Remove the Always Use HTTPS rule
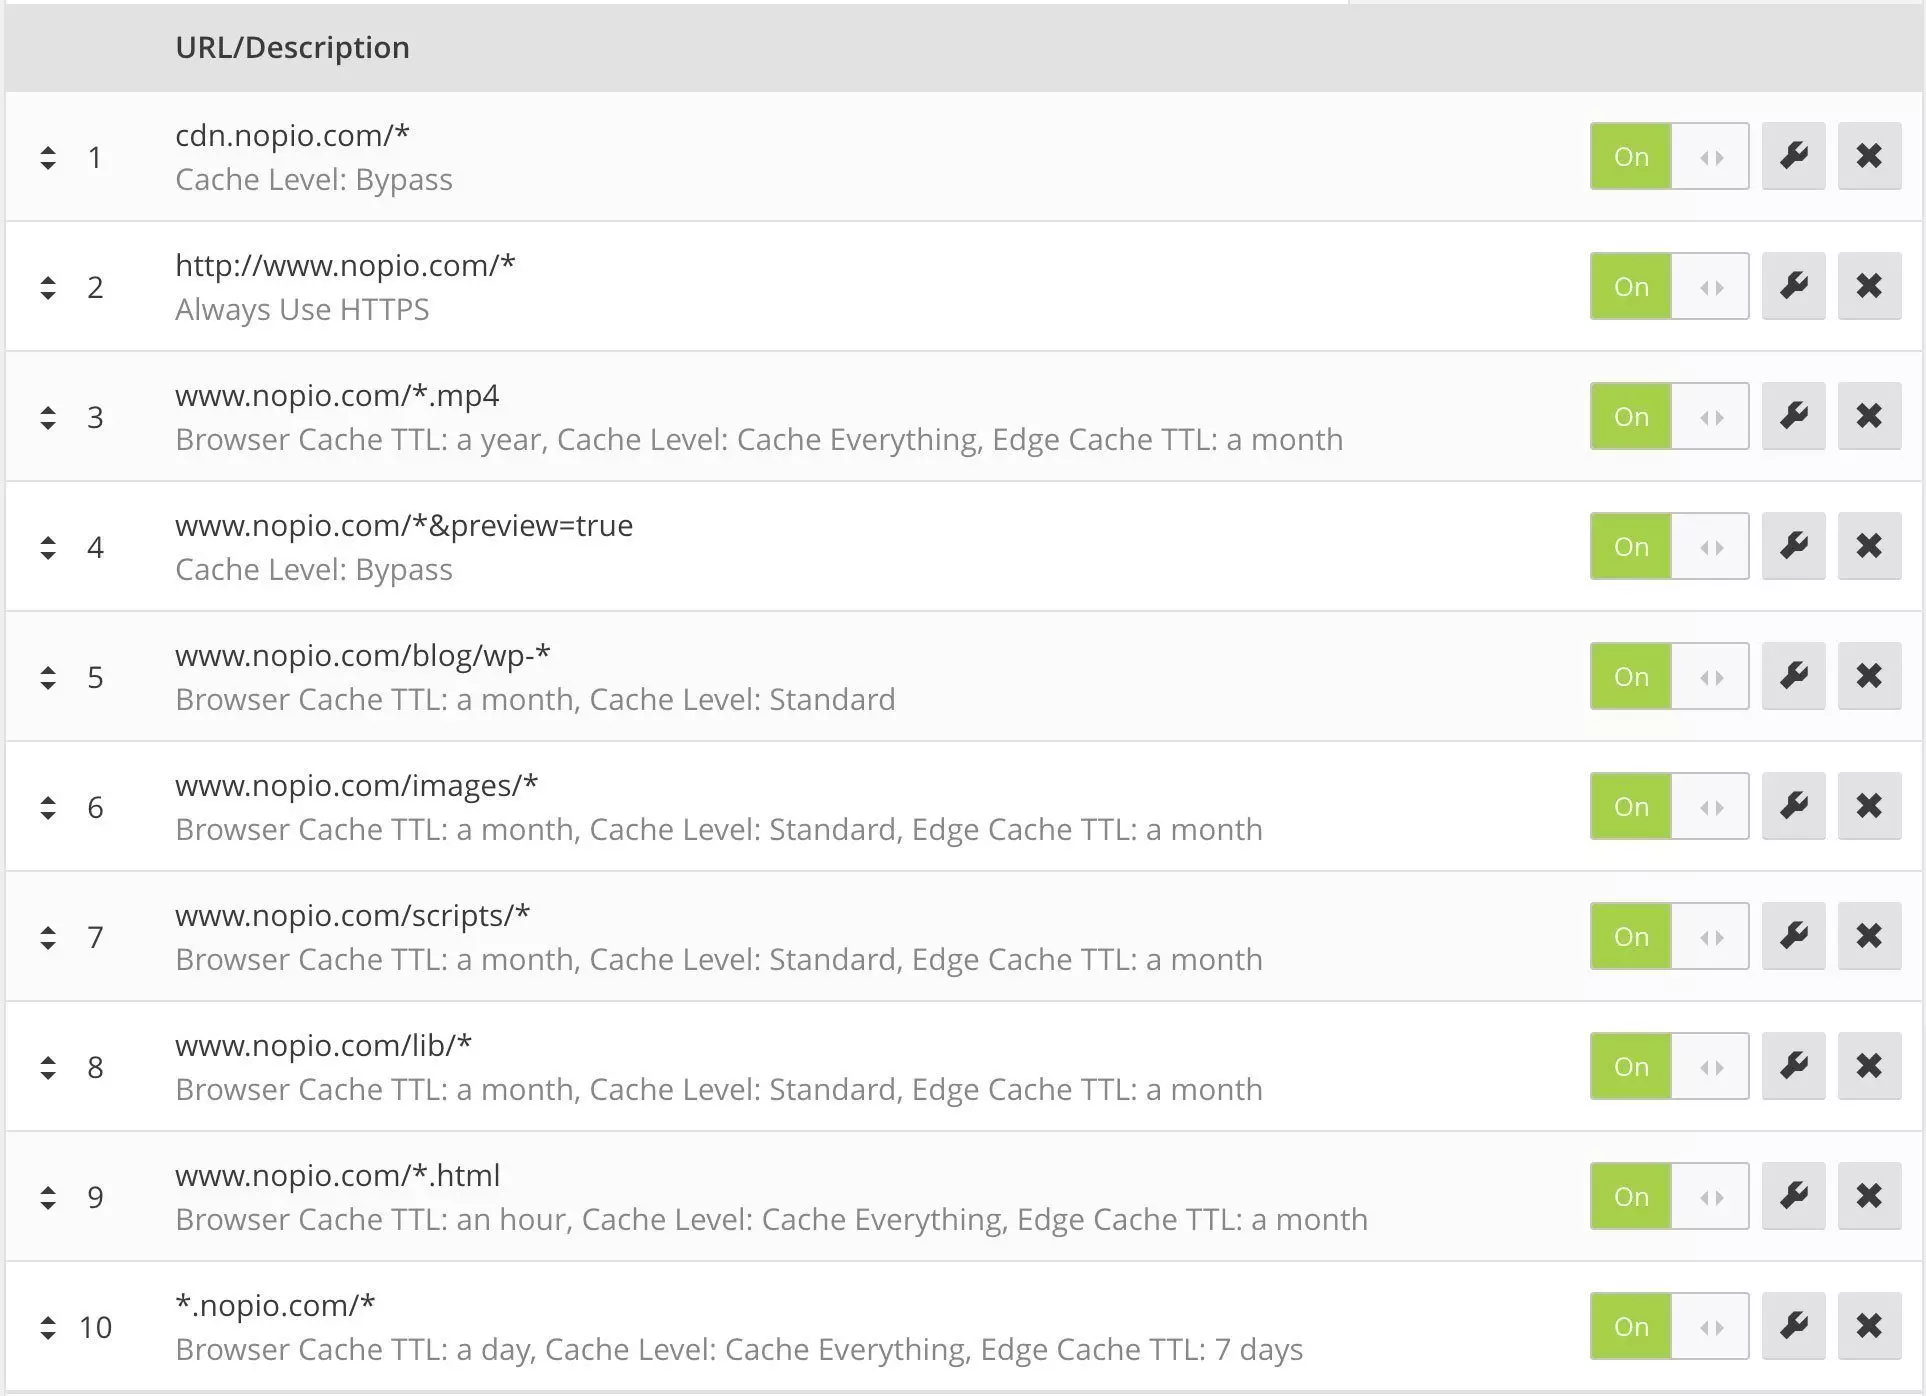This screenshot has height=1396, width=1926. (x=1869, y=286)
